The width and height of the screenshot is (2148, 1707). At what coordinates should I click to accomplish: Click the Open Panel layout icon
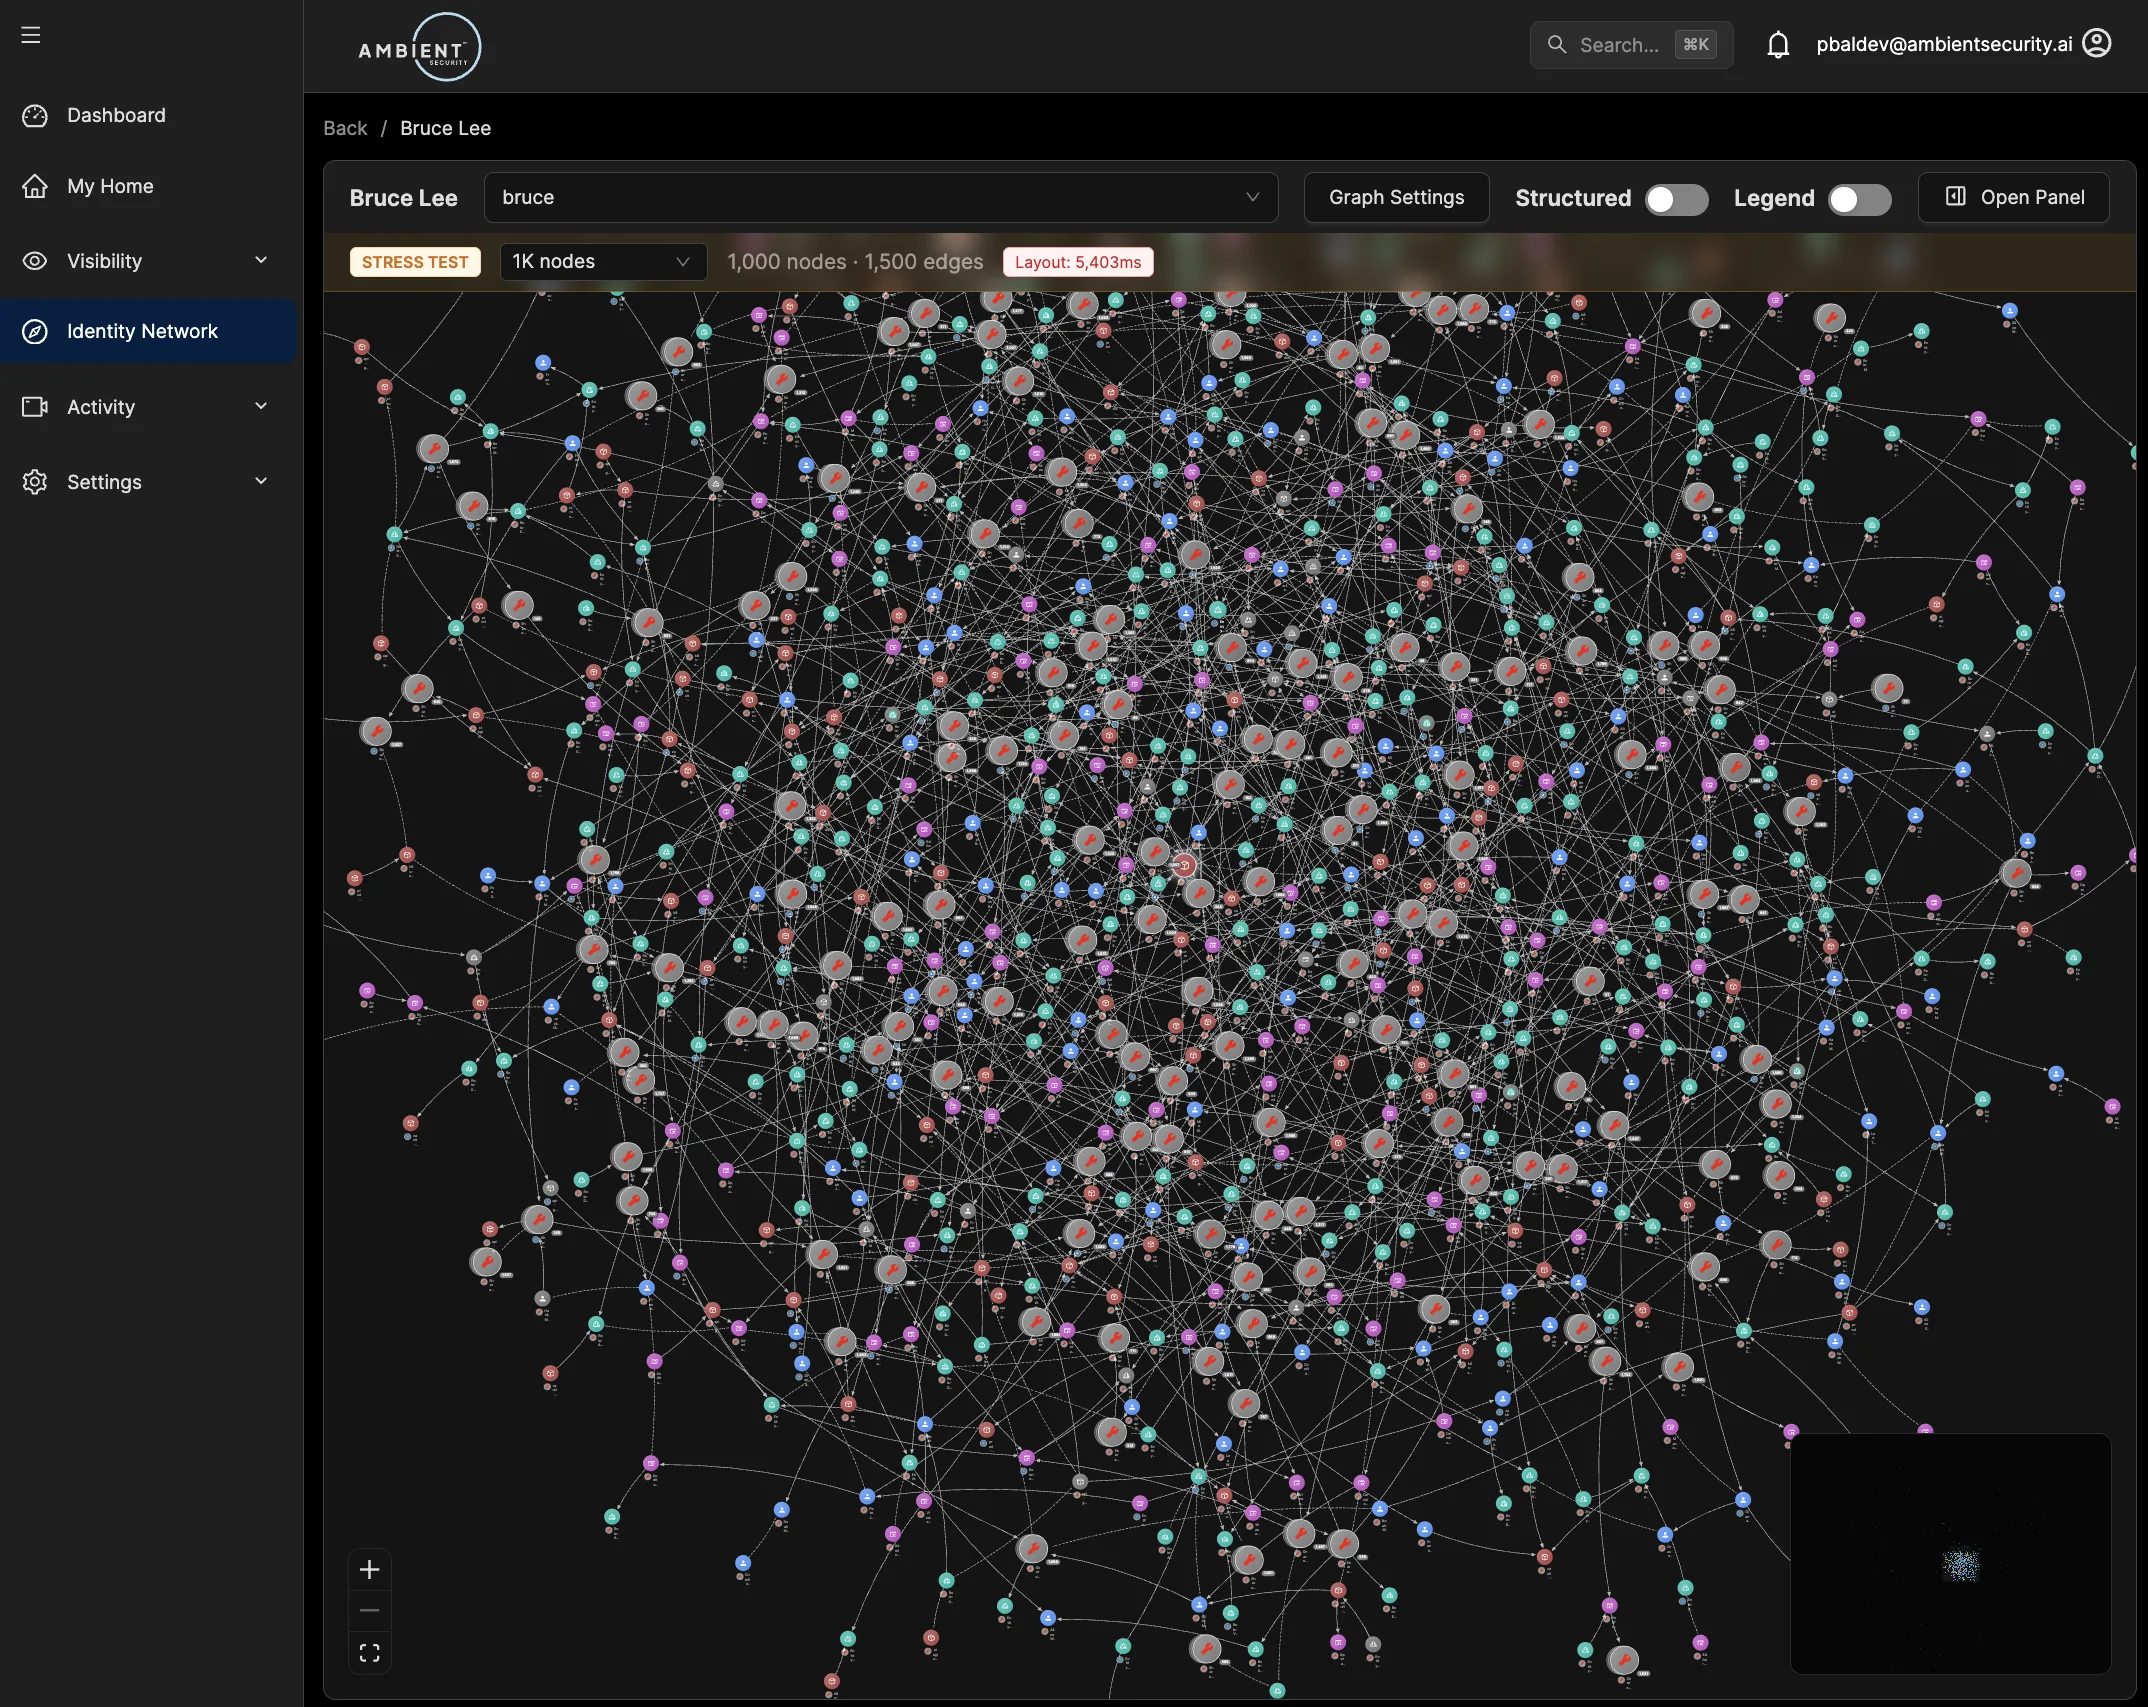1955,196
